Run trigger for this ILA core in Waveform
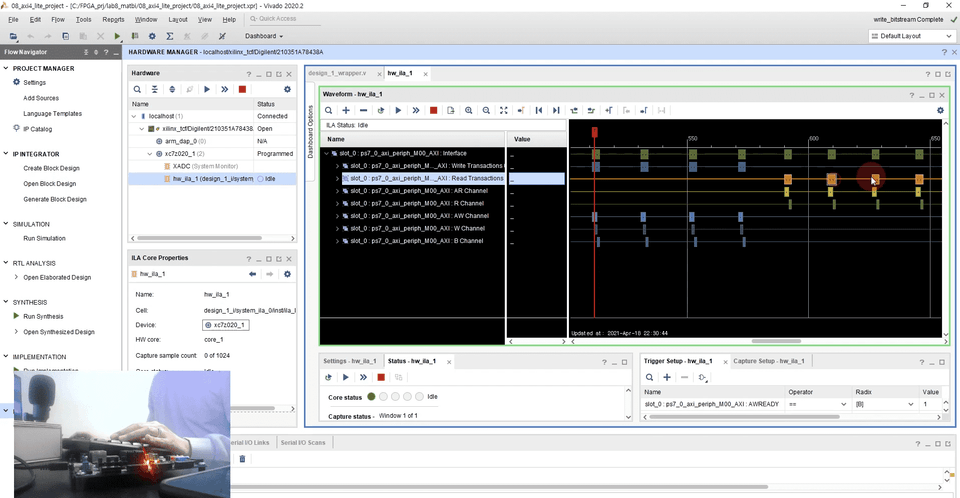Viewport: 960px width, 498px height. coord(398,110)
